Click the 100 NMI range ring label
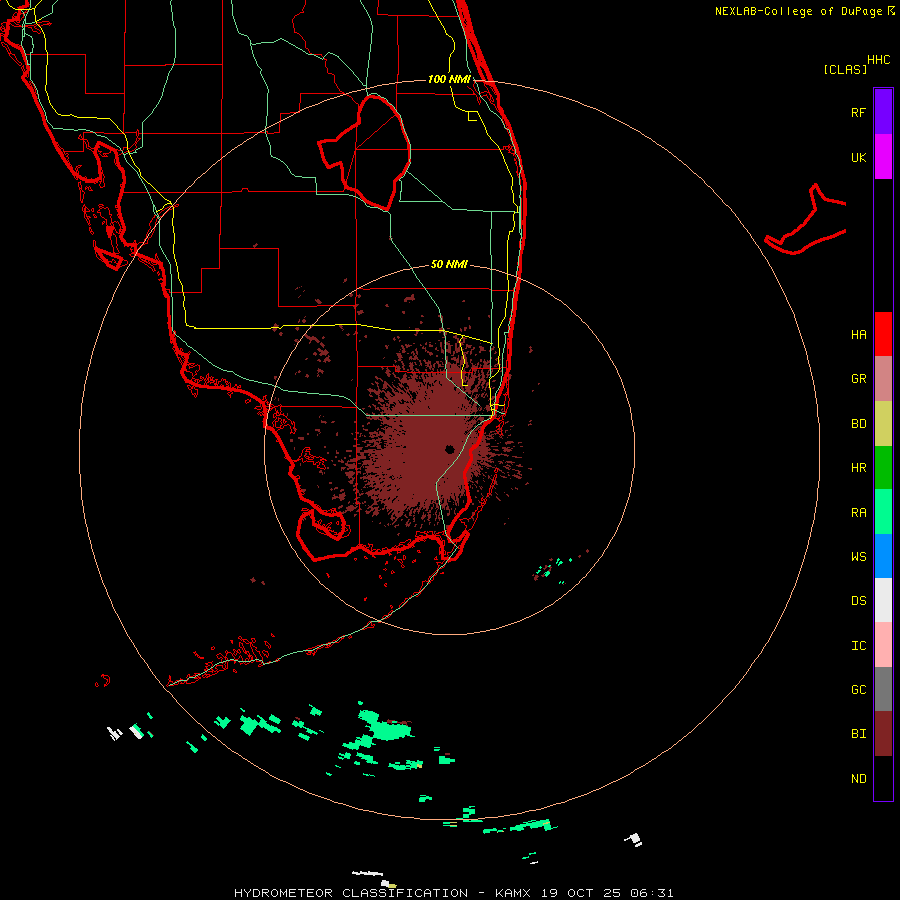Screen dimensions: 900x900 pyautogui.click(x=448, y=79)
